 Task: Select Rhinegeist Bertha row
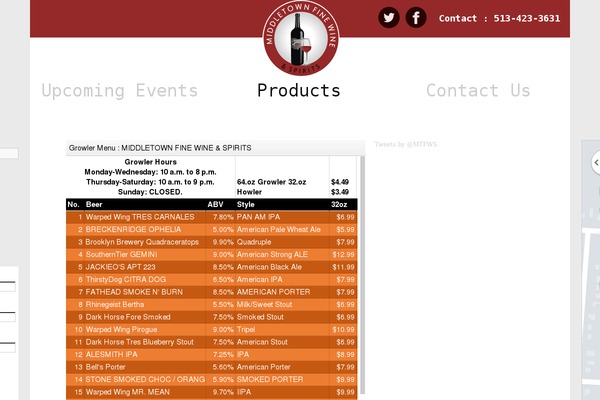coord(212,304)
